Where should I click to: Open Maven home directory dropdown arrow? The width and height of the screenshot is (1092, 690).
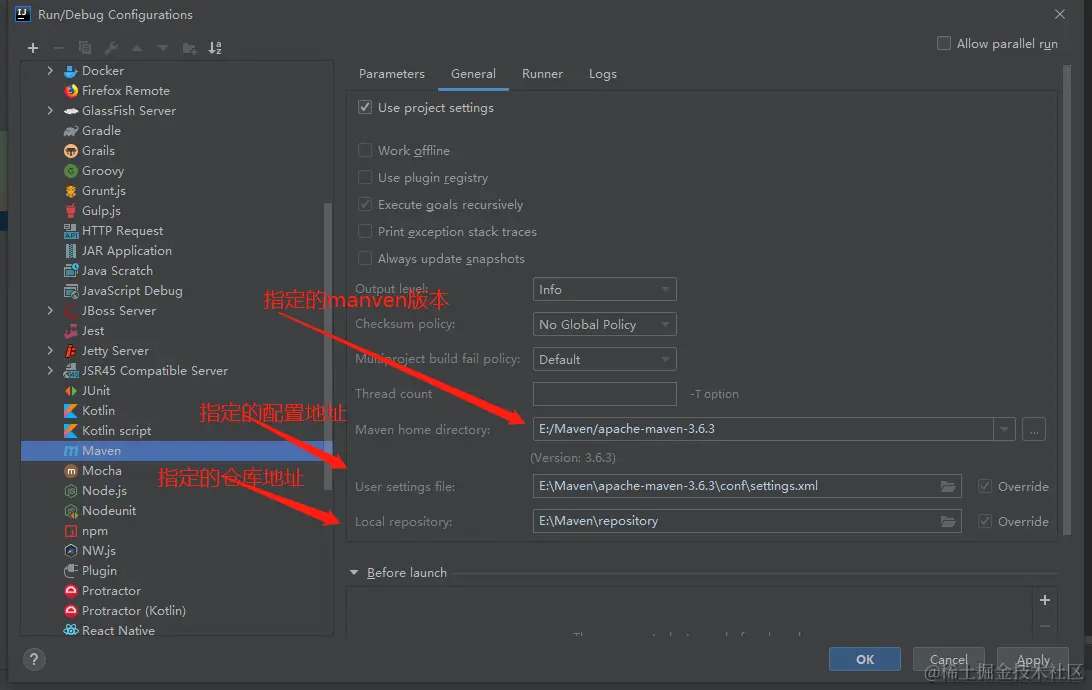pos(1004,429)
